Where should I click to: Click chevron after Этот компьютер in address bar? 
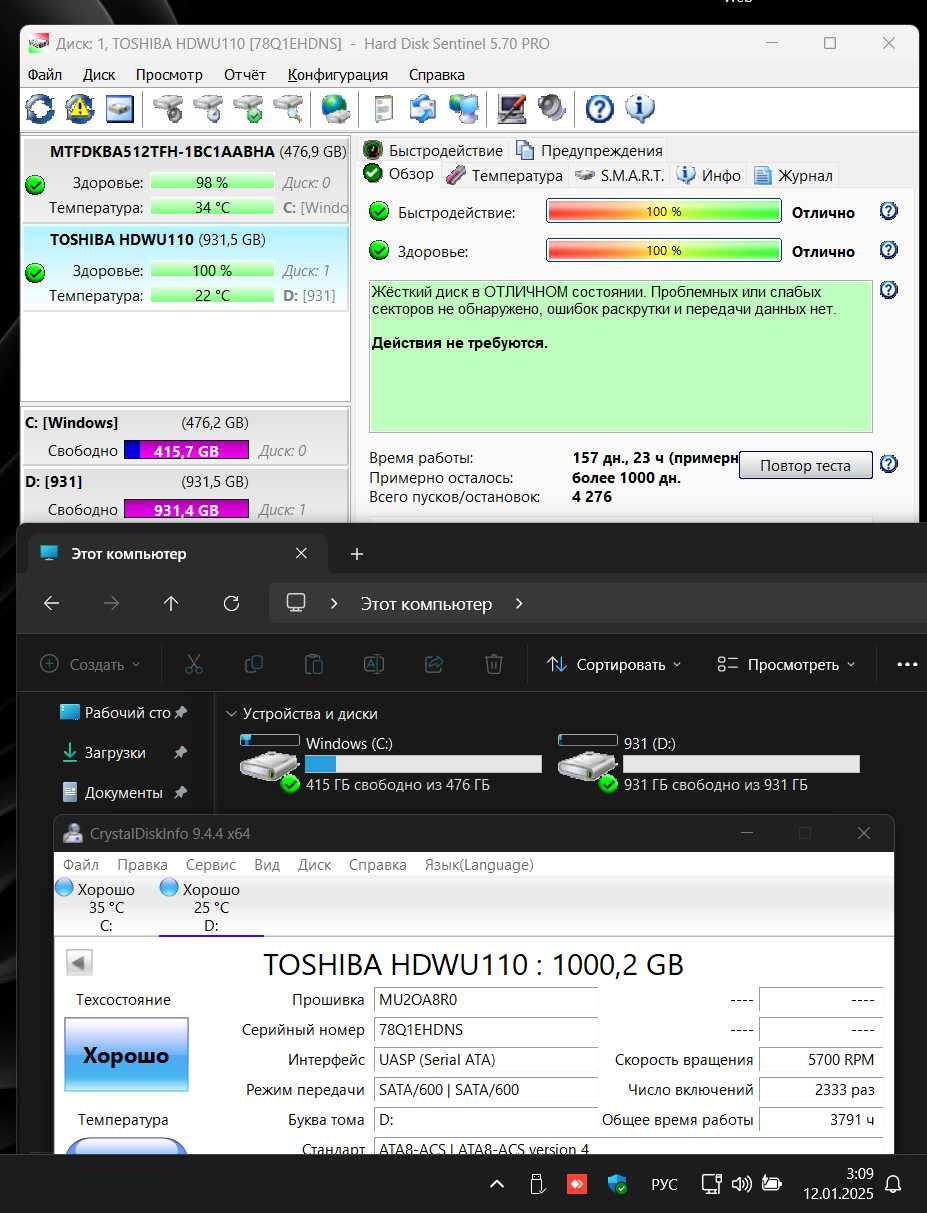pyautogui.click(x=519, y=604)
